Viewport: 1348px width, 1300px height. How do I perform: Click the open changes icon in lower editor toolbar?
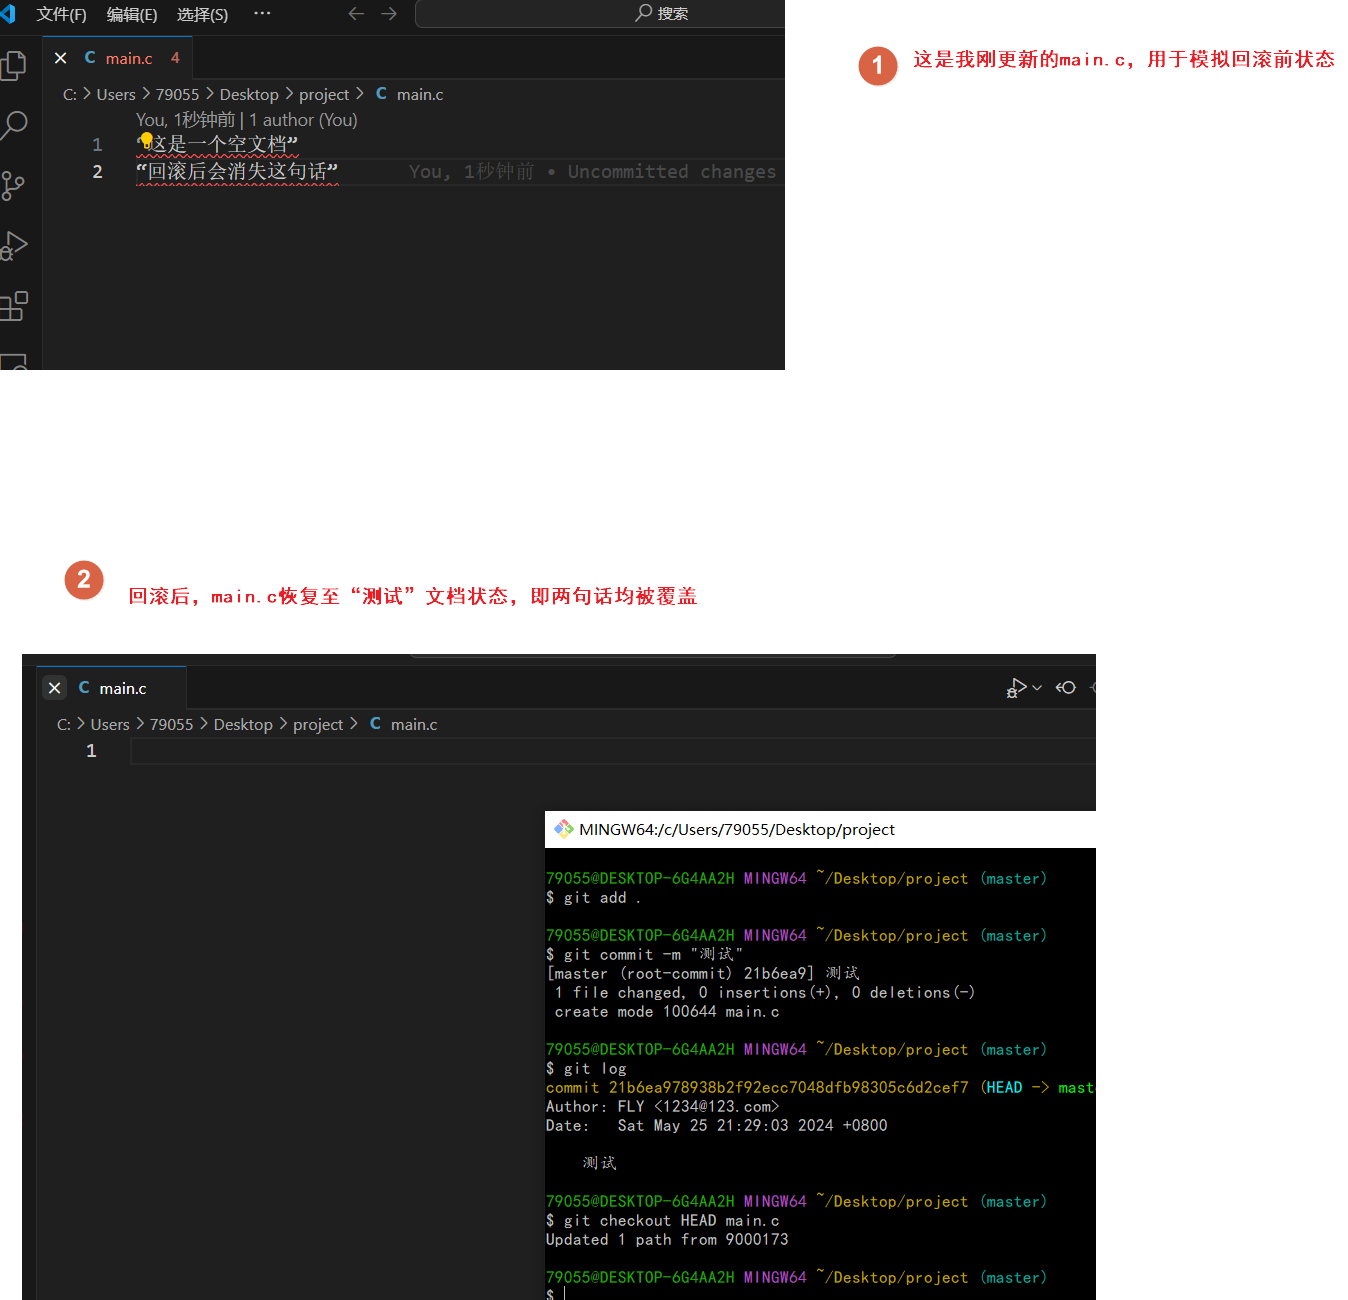[x=1066, y=688]
